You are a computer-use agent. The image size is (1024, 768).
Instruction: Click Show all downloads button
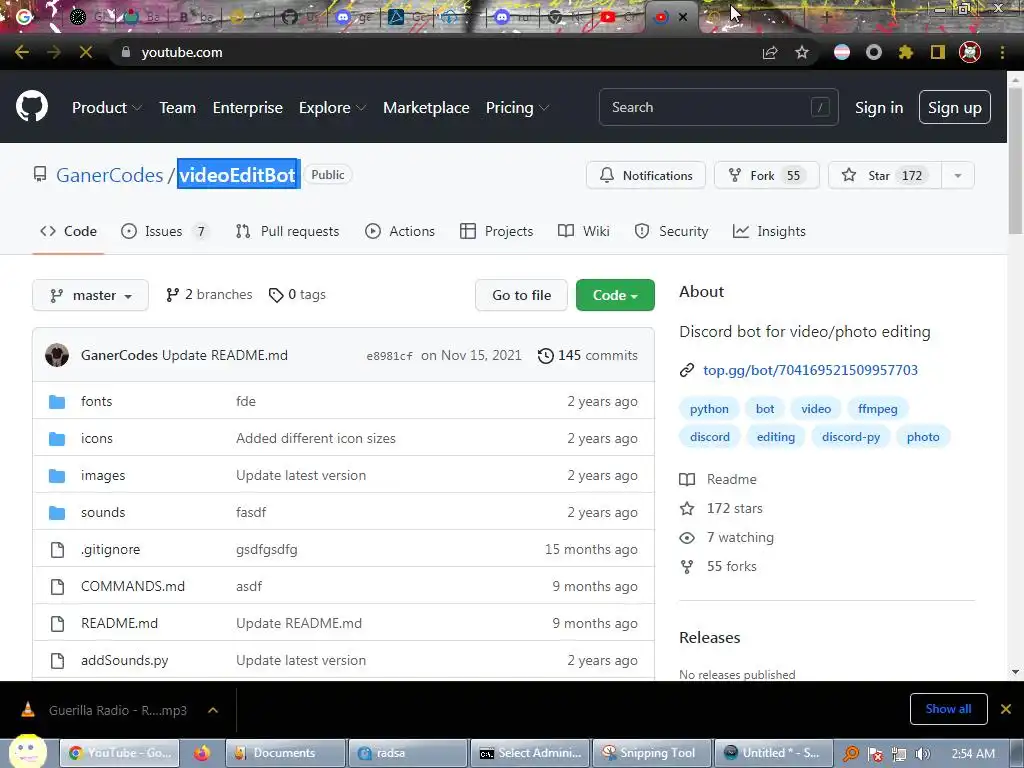click(948, 709)
